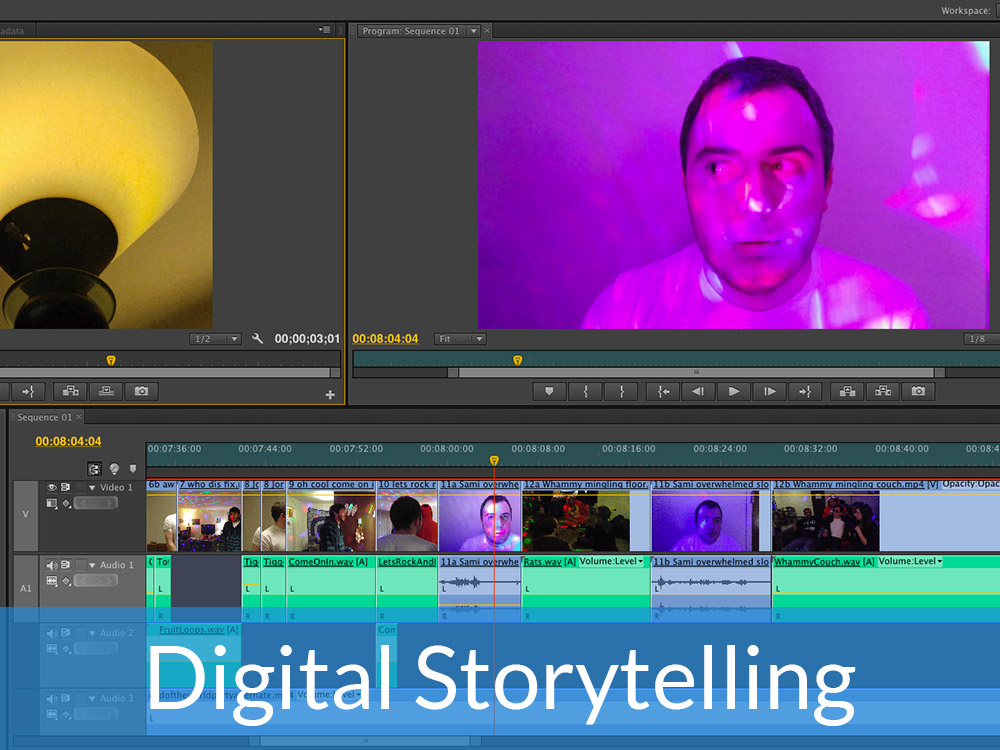1000x750 pixels.
Task: Set display style for Audio 1
Action: pos(52,580)
